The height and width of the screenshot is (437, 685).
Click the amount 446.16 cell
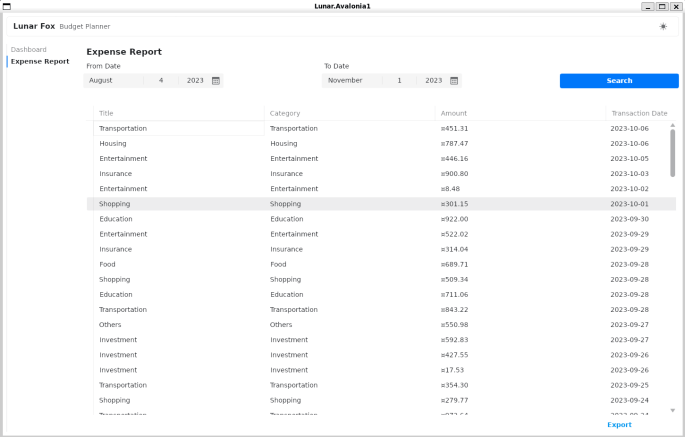520,159
